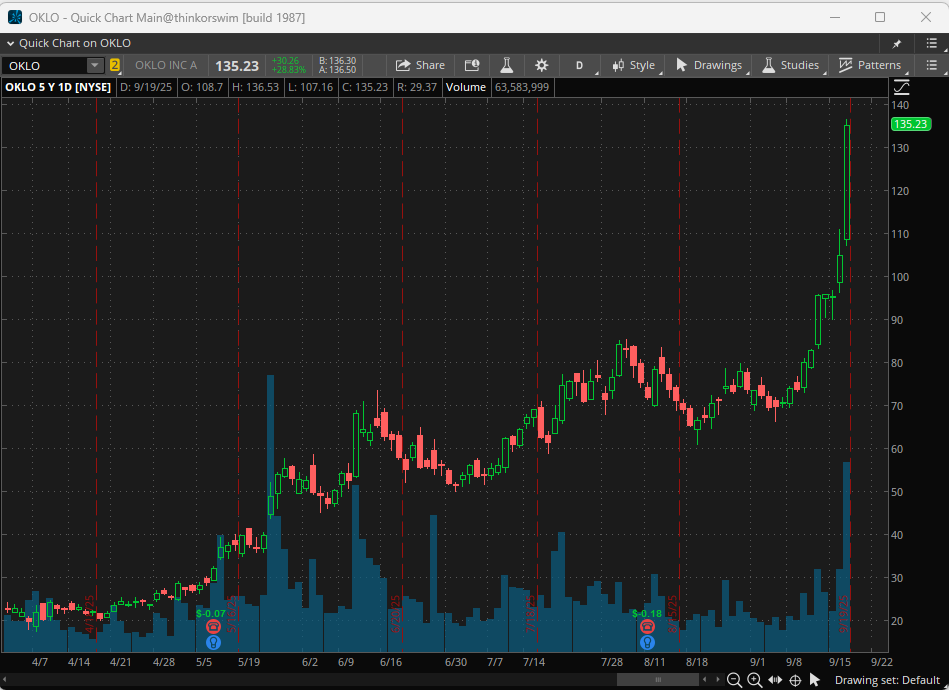
Task: Pin the Quick Chart gadget
Action: tap(897, 44)
